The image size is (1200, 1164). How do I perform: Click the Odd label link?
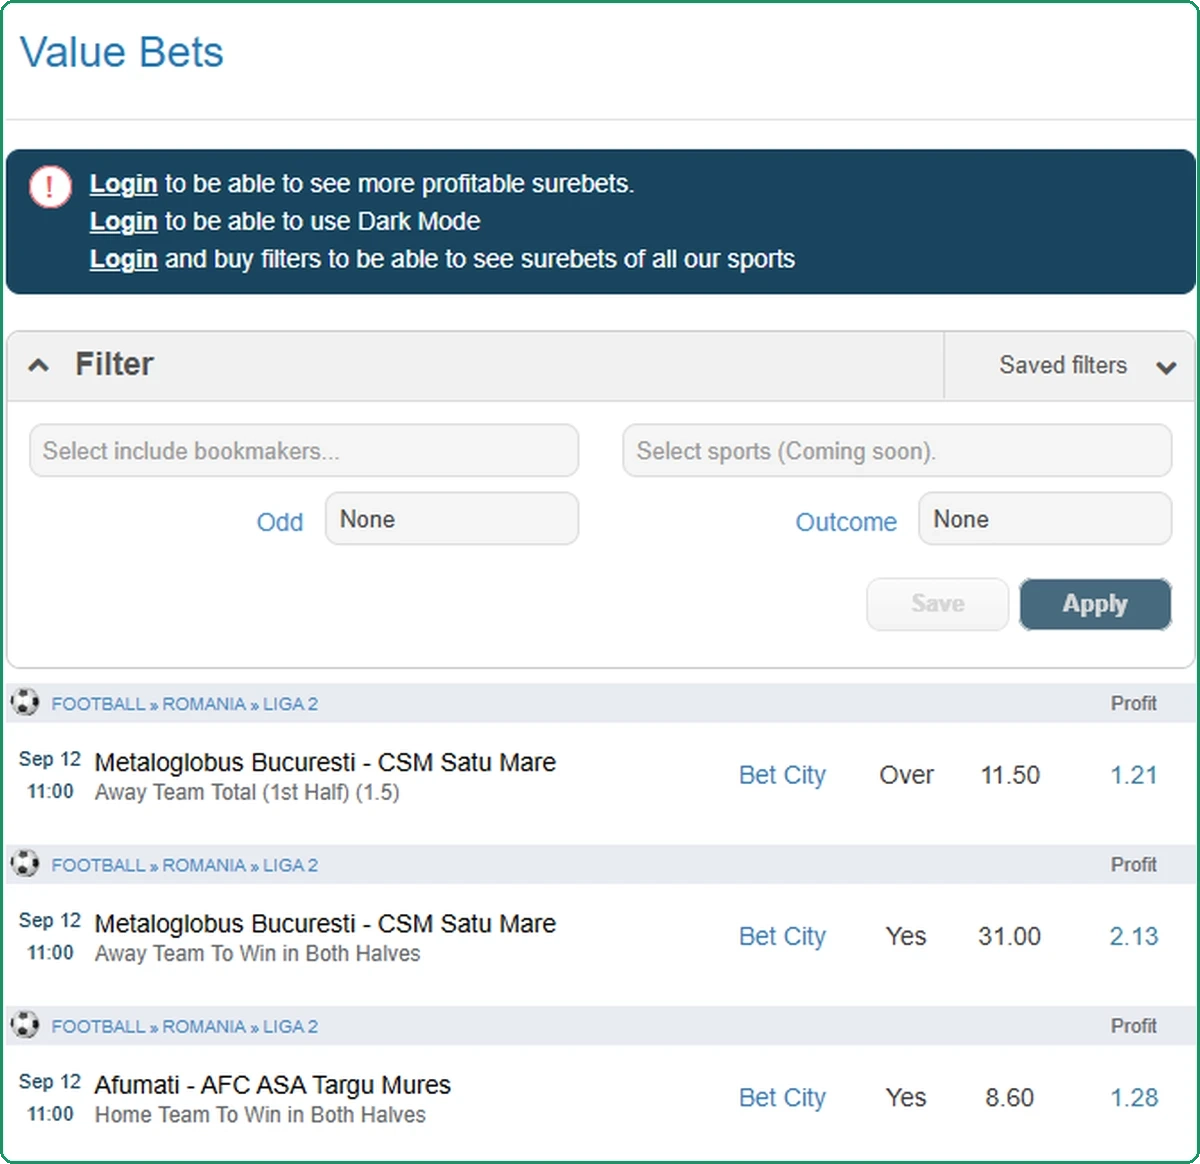point(280,522)
